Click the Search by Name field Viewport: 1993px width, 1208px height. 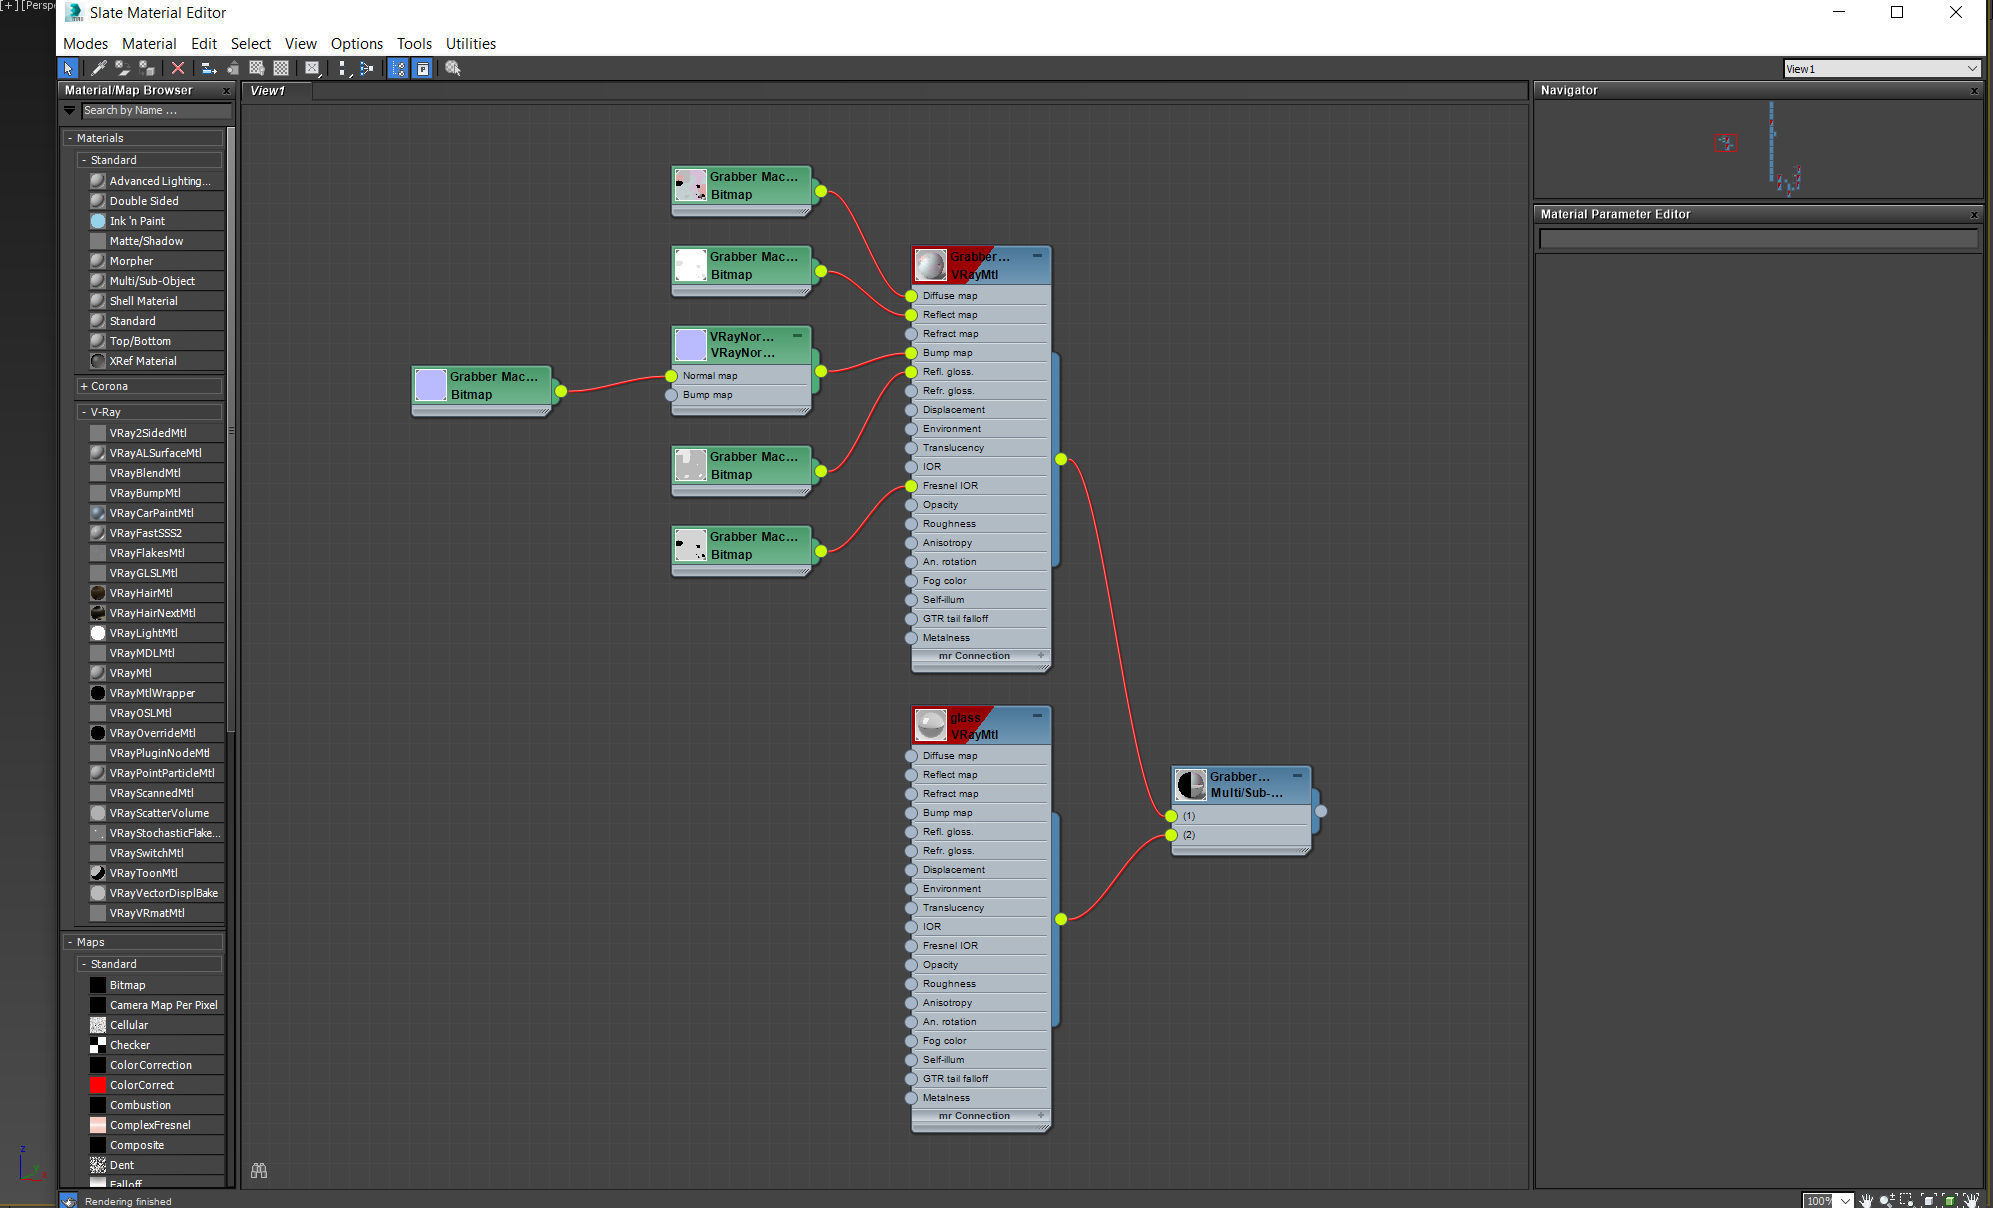pyautogui.click(x=155, y=110)
